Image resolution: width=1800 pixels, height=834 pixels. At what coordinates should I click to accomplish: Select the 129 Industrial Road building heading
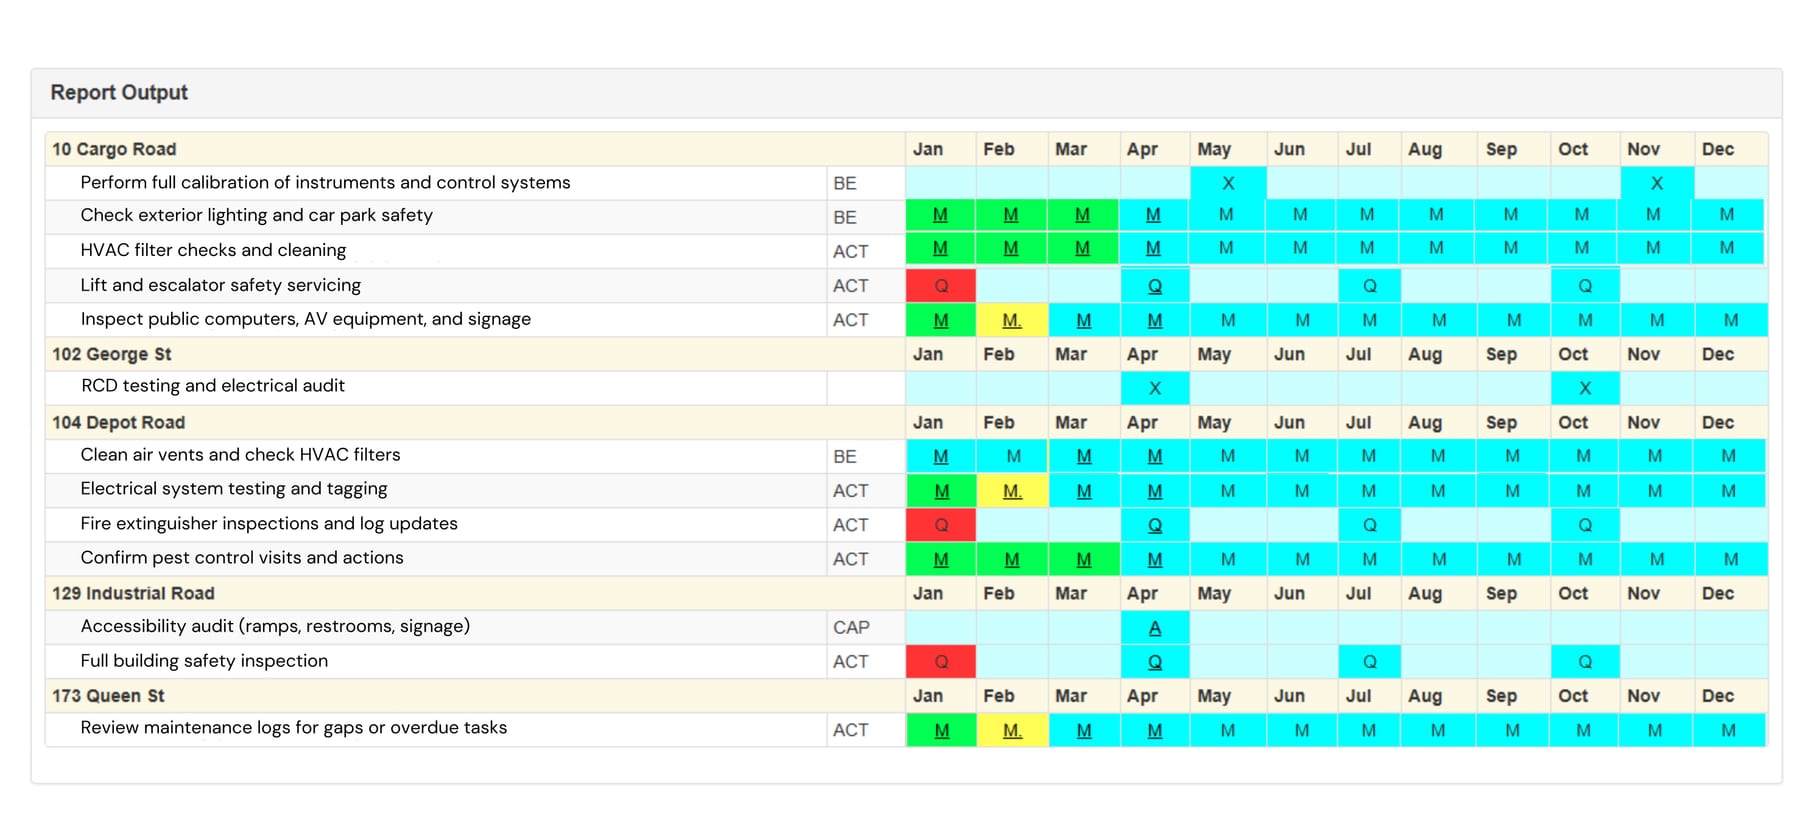(x=133, y=593)
